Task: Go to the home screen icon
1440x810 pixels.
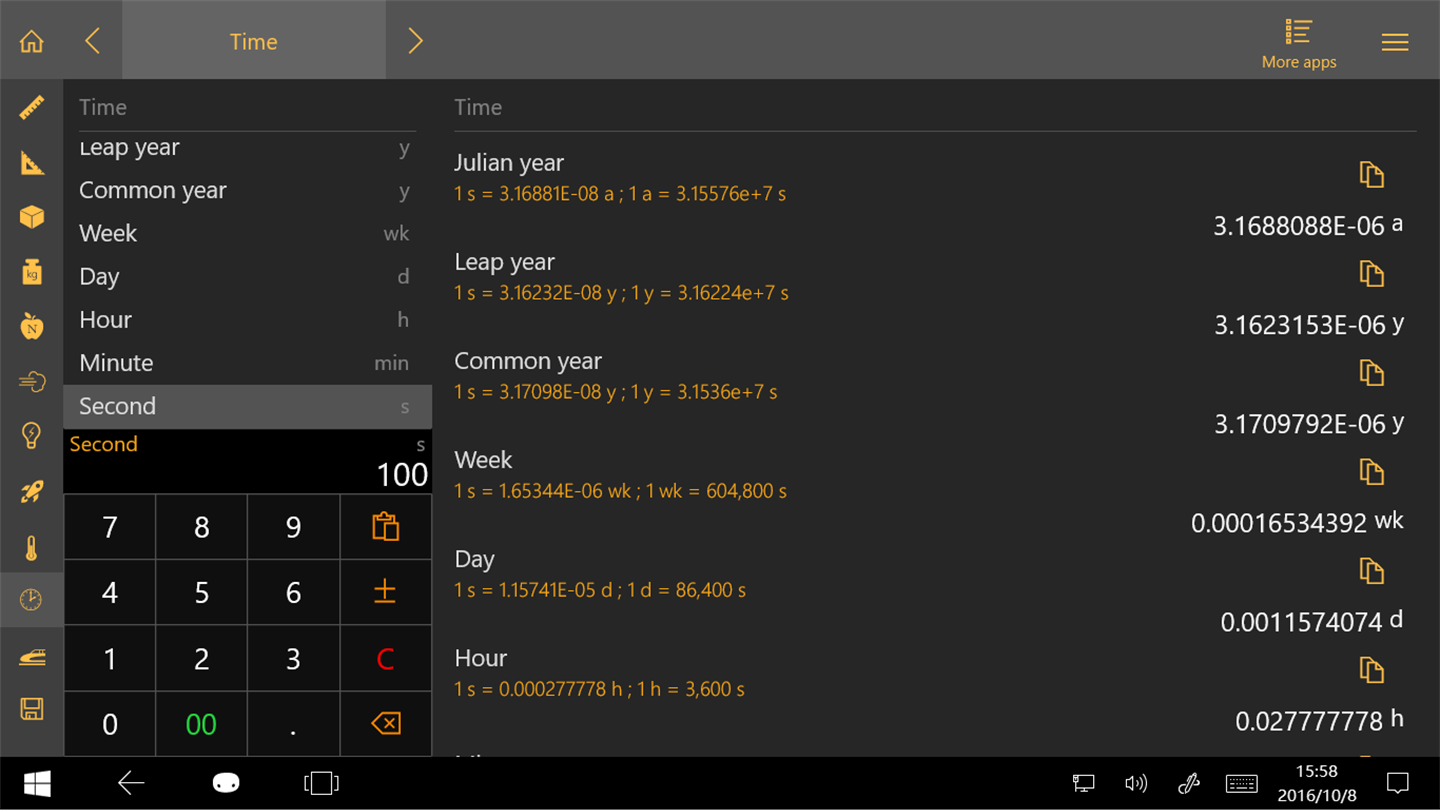Action: click(32, 42)
